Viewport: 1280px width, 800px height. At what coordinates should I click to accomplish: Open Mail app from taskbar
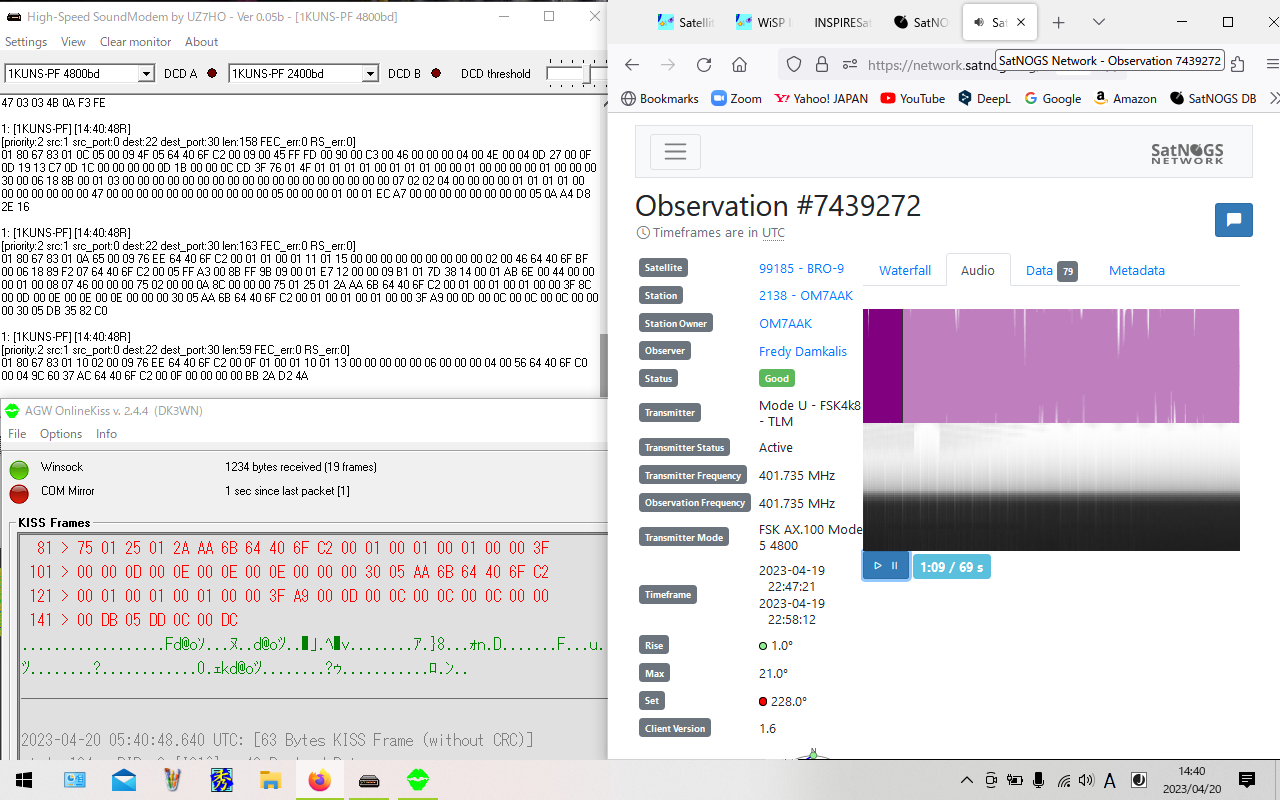124,780
